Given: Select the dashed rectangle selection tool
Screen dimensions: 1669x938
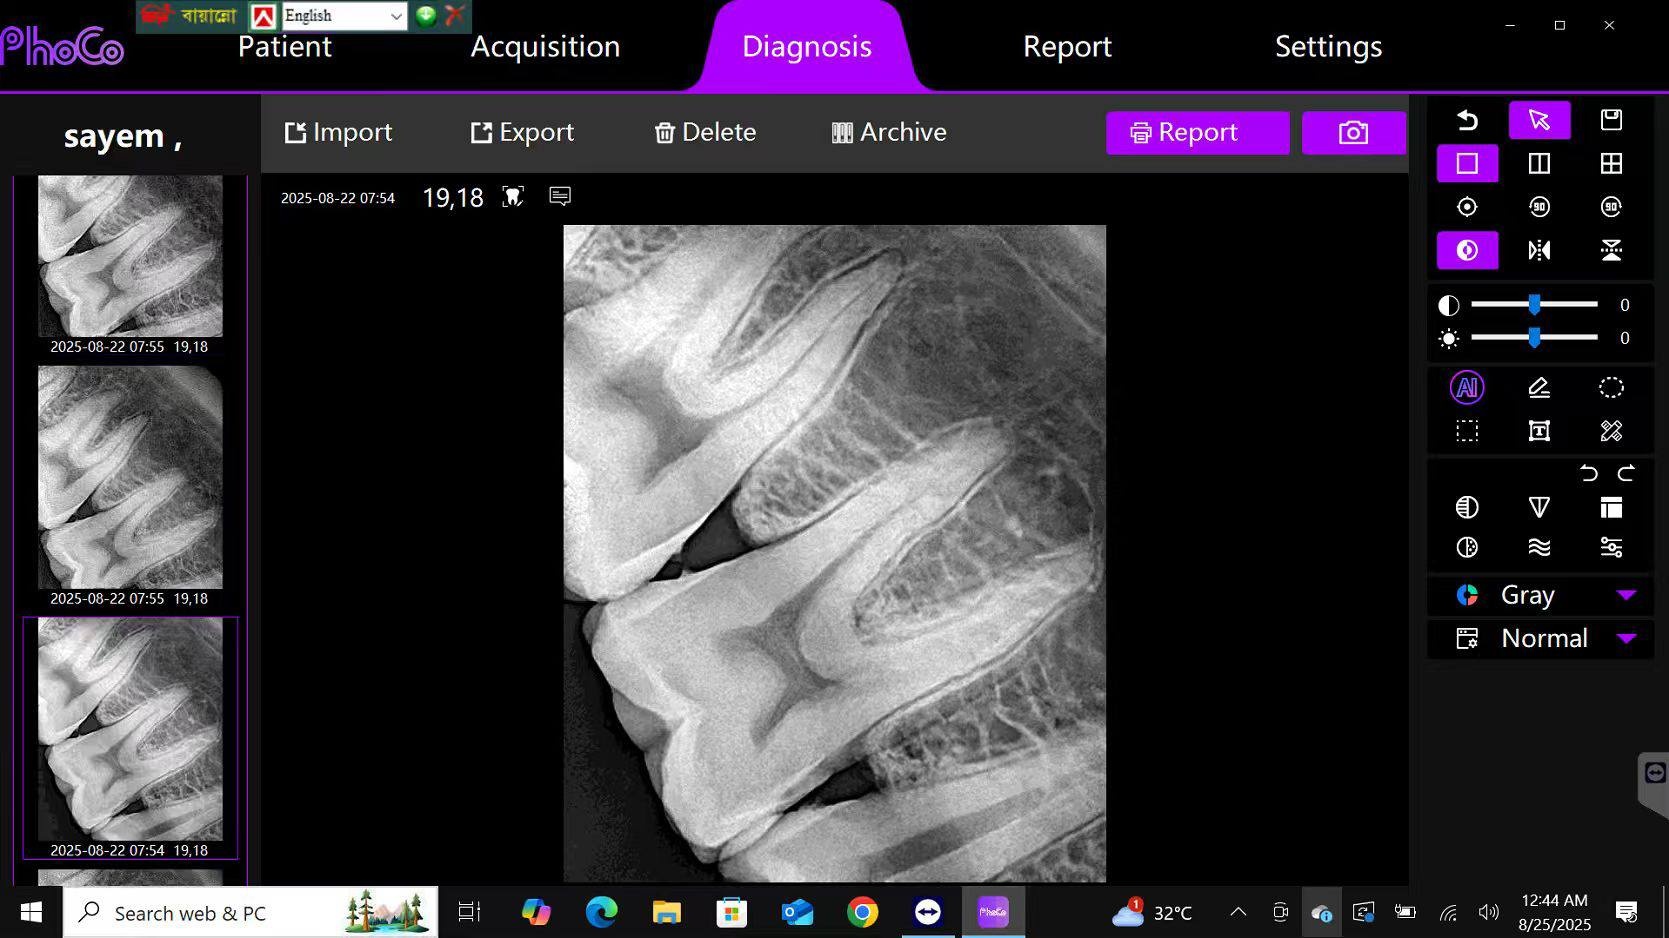Looking at the screenshot, I should (x=1467, y=431).
